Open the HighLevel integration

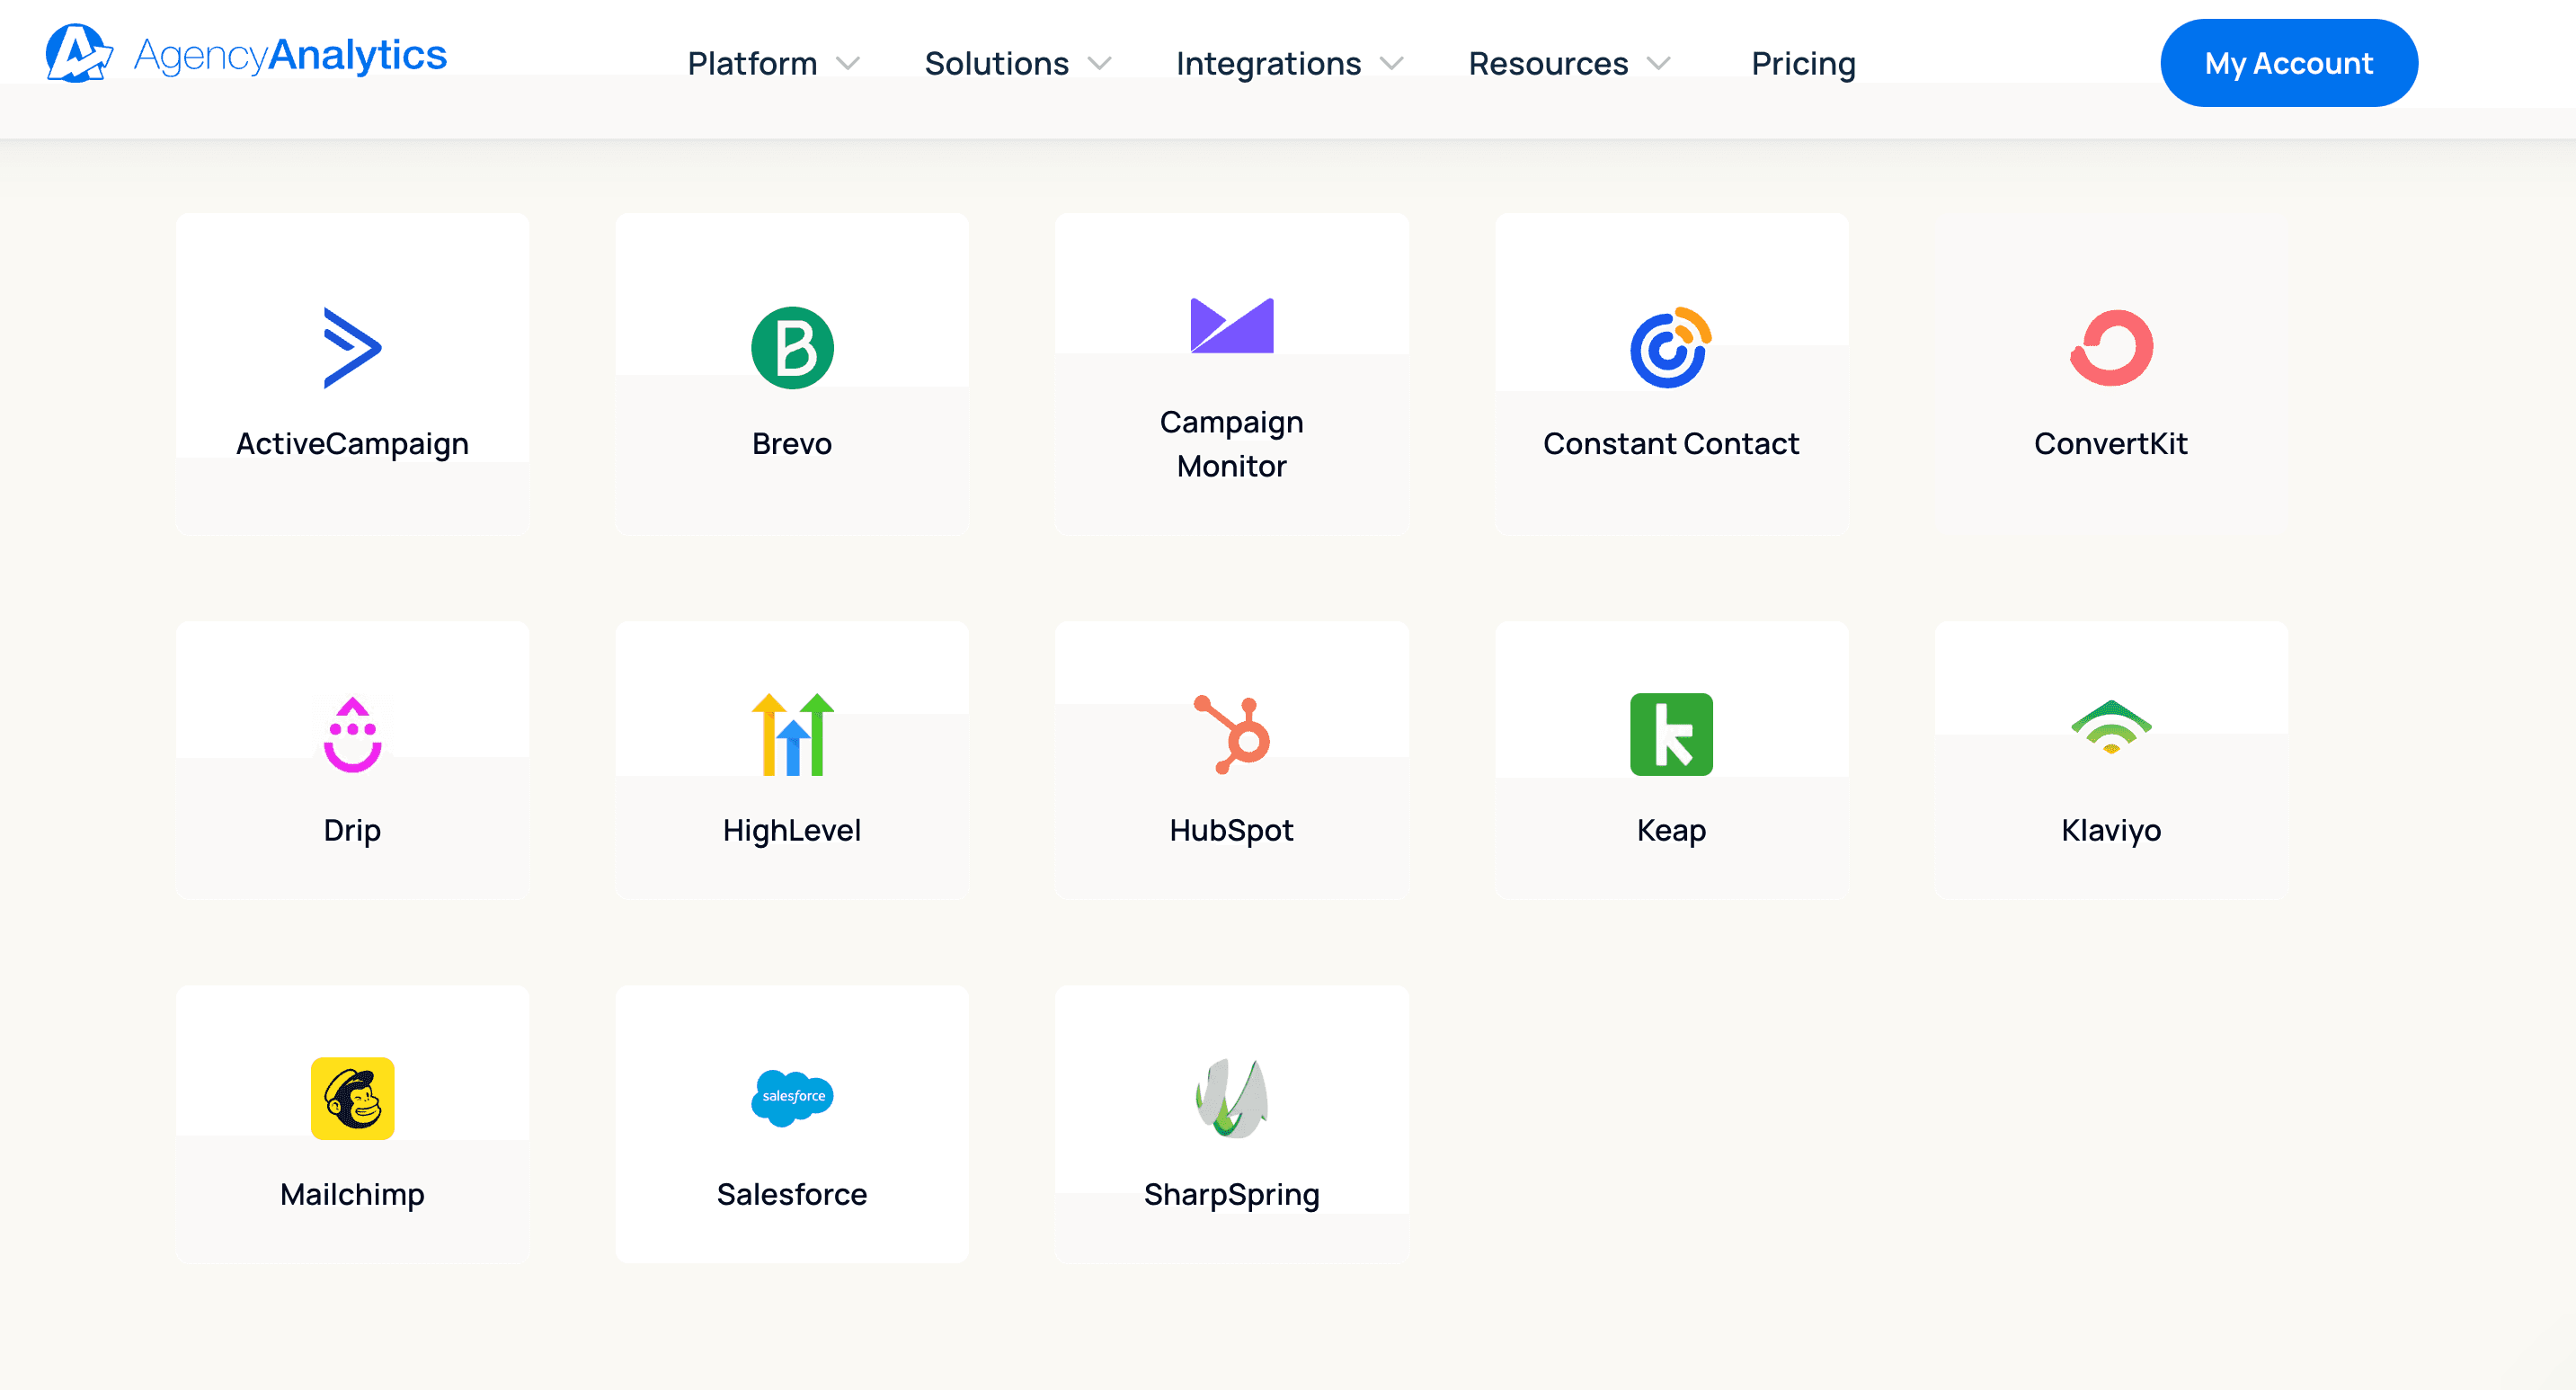(791, 733)
